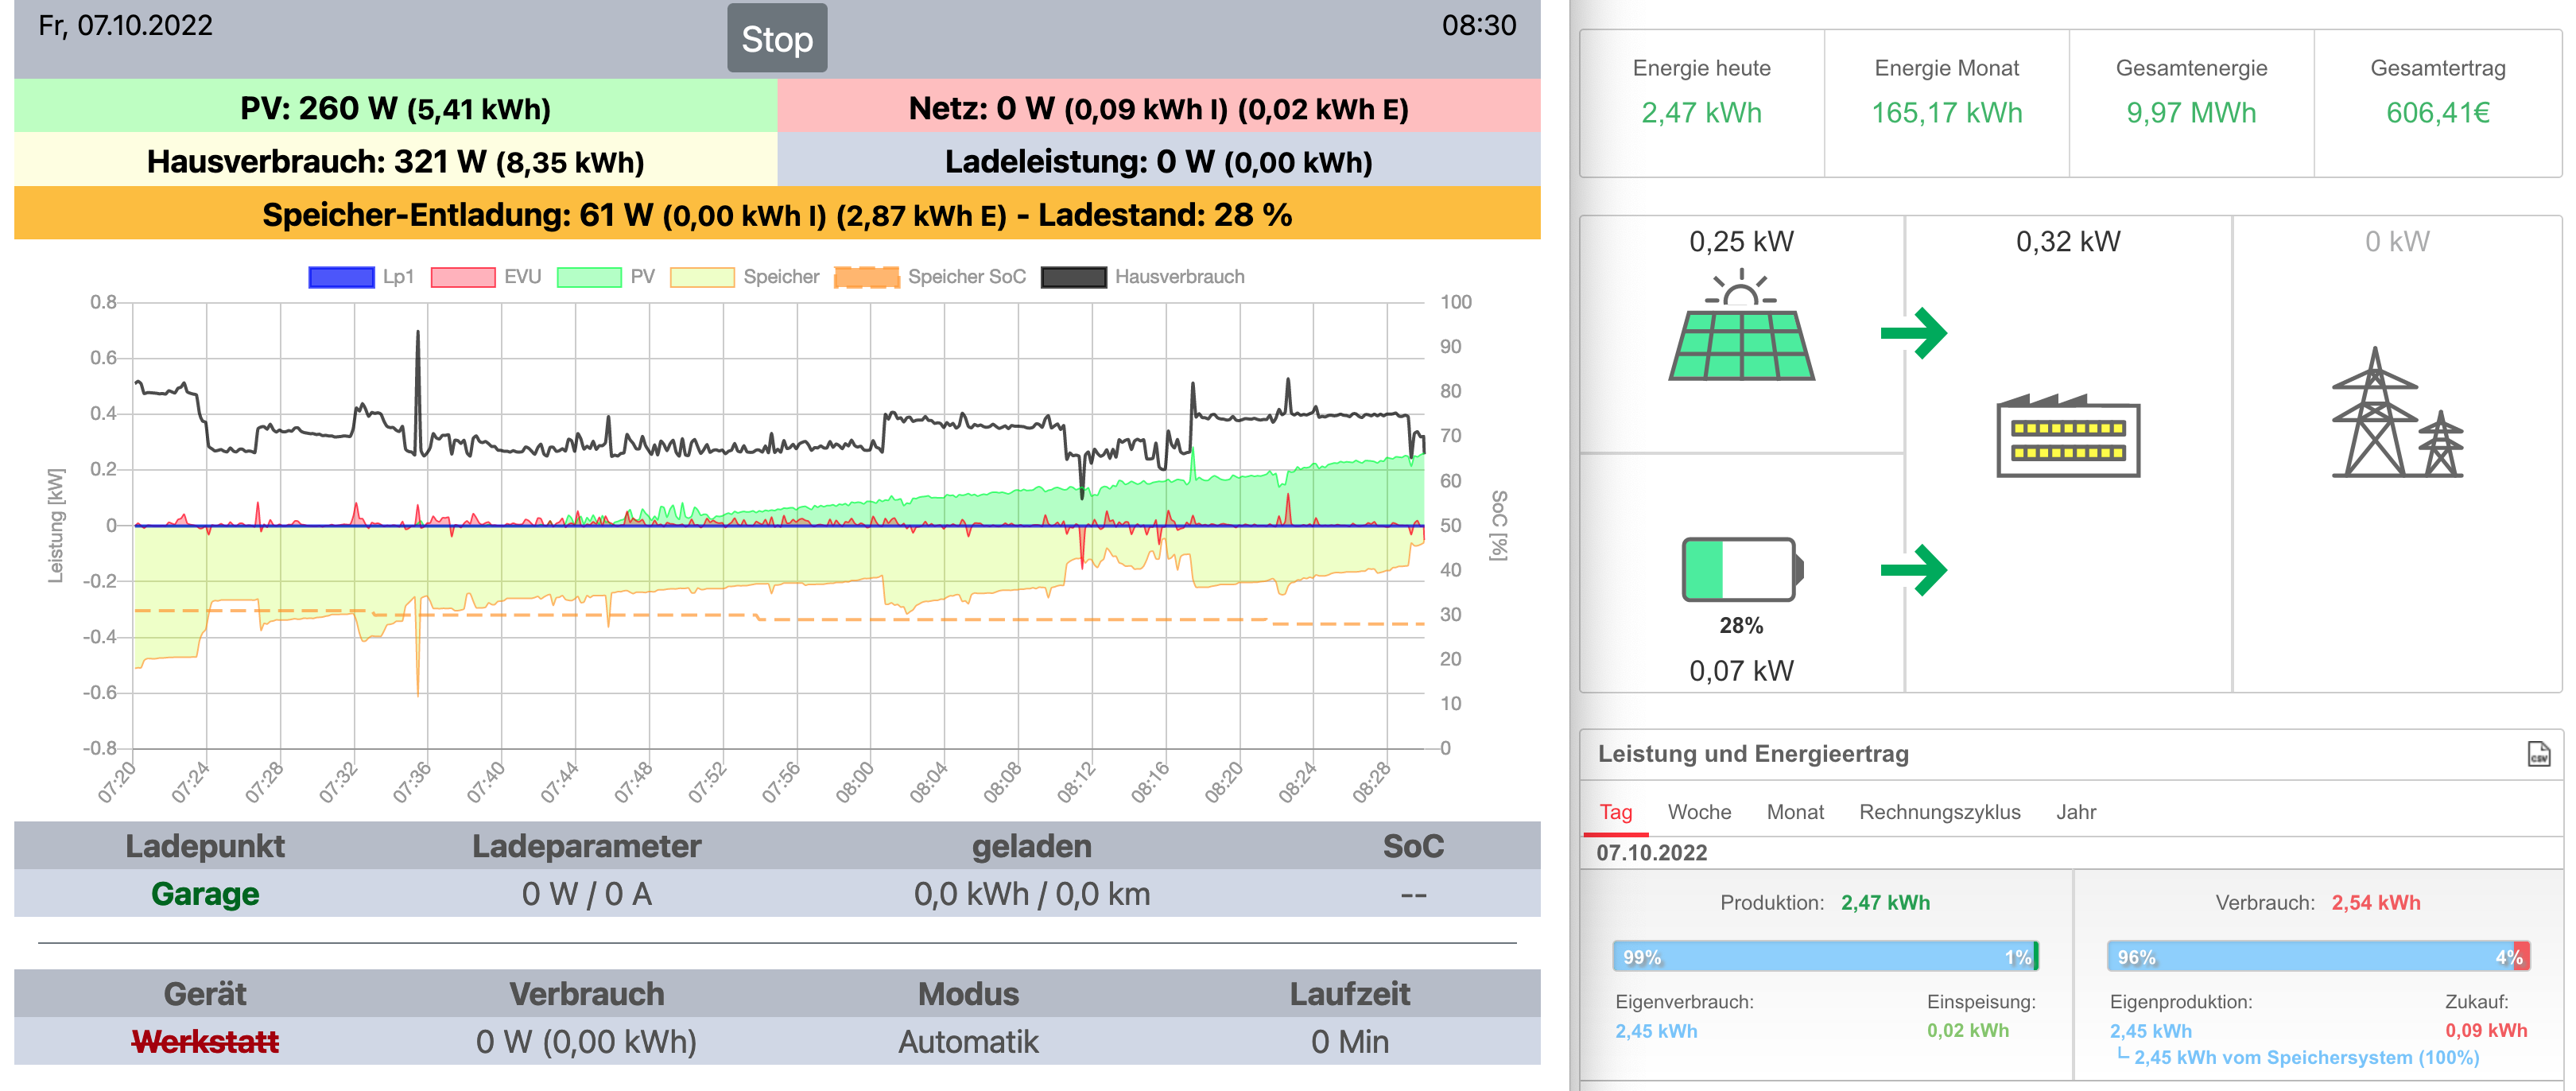Click green arrow from battery
The height and width of the screenshot is (1091, 2576).
click(1913, 570)
